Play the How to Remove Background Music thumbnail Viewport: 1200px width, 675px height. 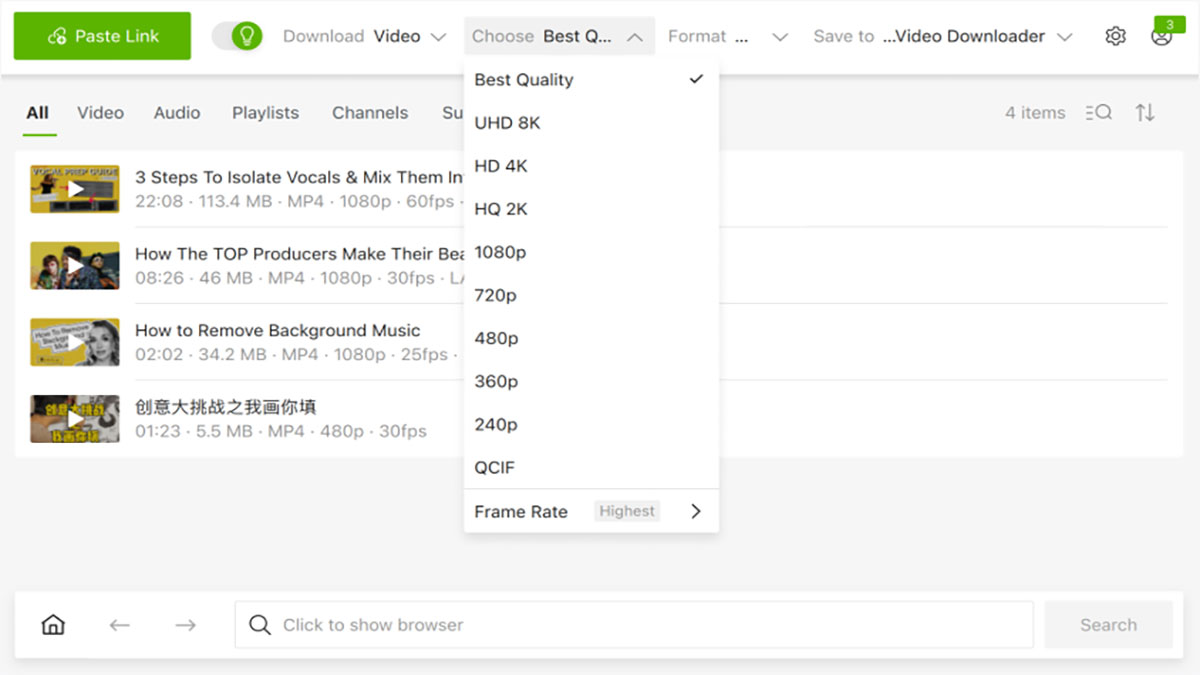[75, 342]
